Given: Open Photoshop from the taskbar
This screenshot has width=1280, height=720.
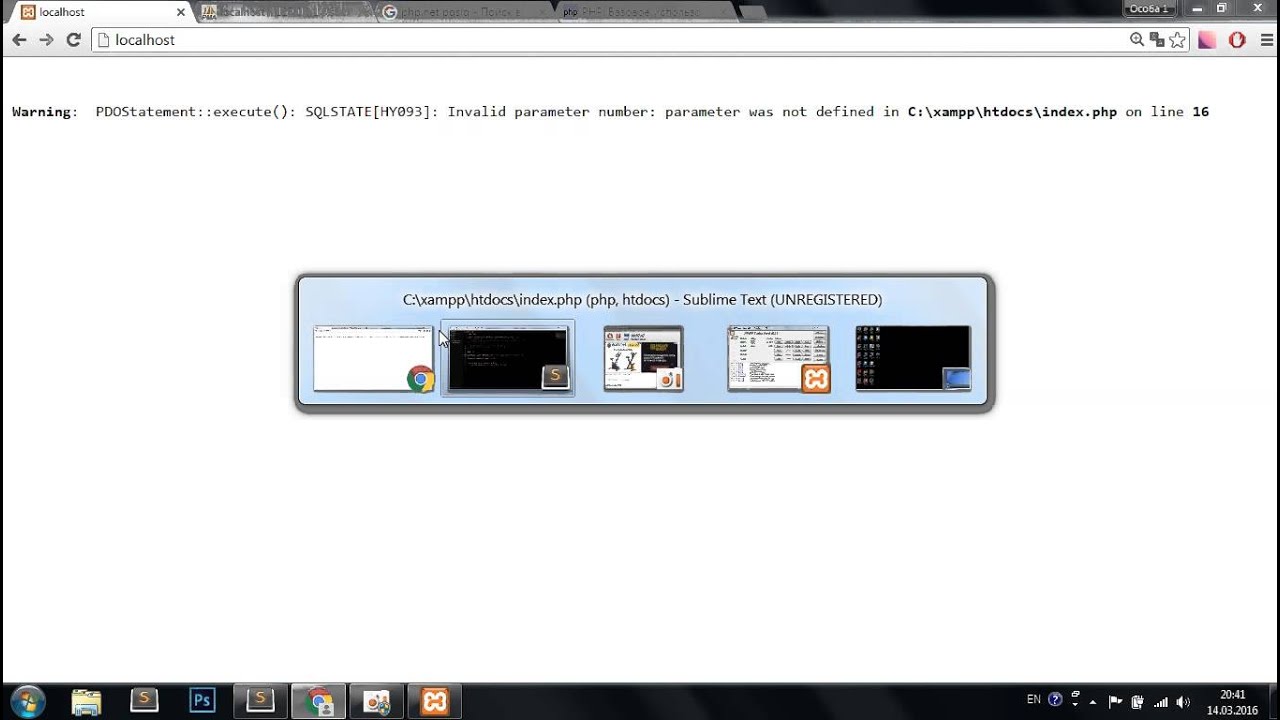Looking at the screenshot, I should tap(203, 701).
